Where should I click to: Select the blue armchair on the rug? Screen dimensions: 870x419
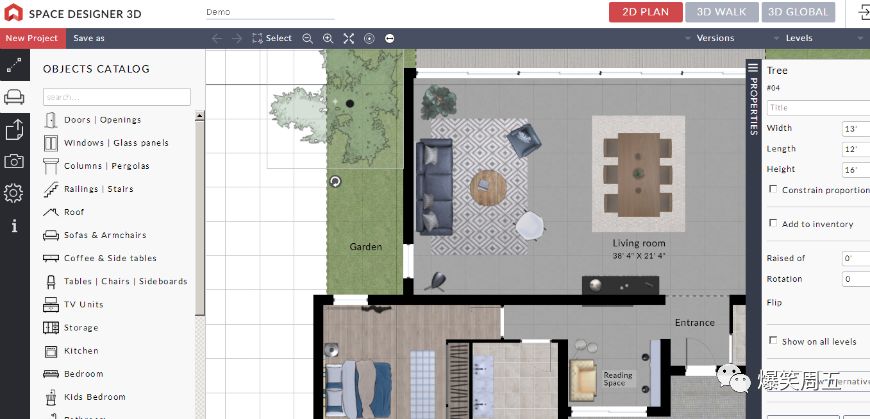524,140
